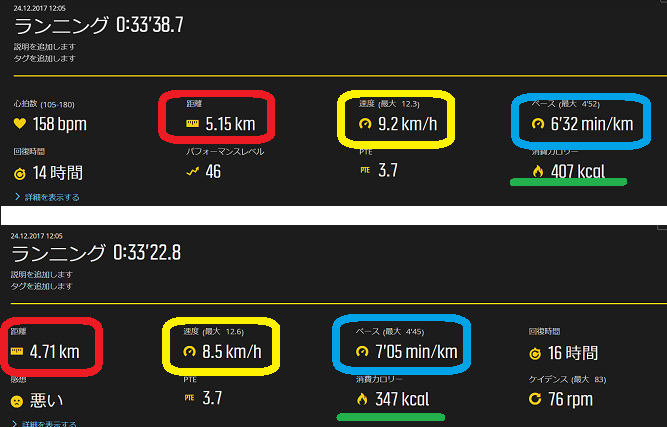Click the heart icon beside 158 bpm
Viewport: 667px width, 427px height.
point(20,124)
